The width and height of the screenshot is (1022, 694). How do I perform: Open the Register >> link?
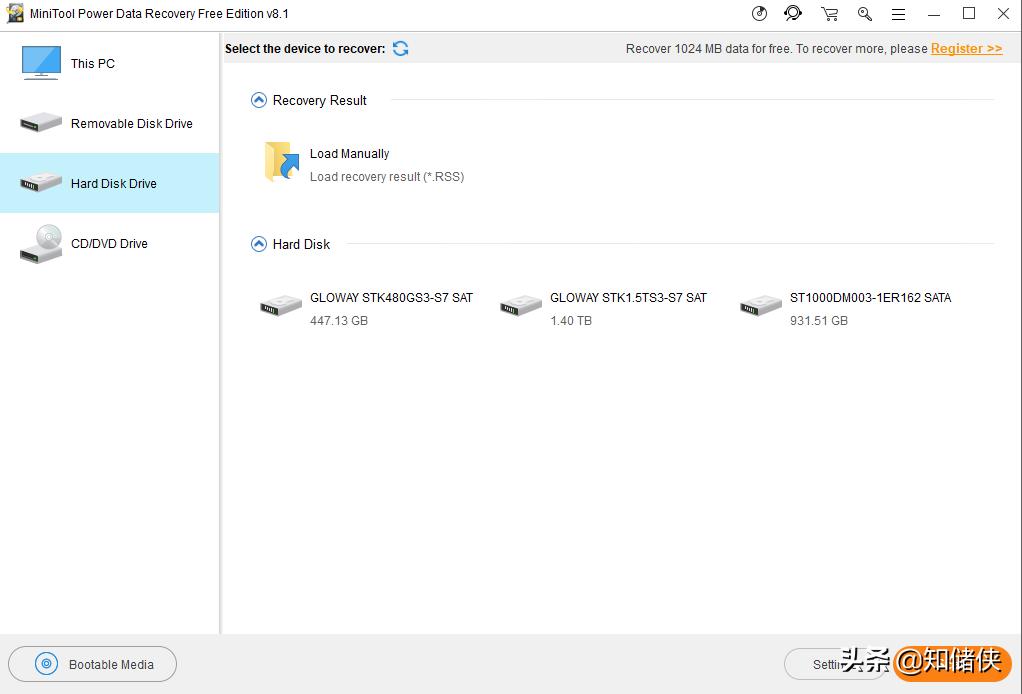[x=967, y=49]
